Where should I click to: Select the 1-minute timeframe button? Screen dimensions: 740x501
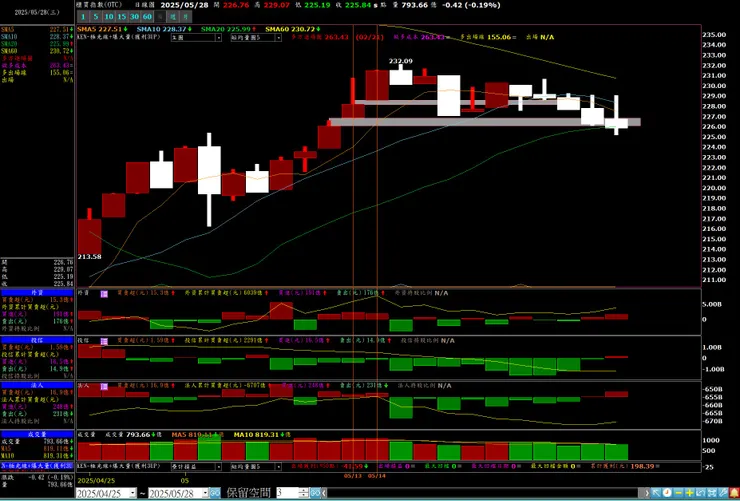coord(83,17)
